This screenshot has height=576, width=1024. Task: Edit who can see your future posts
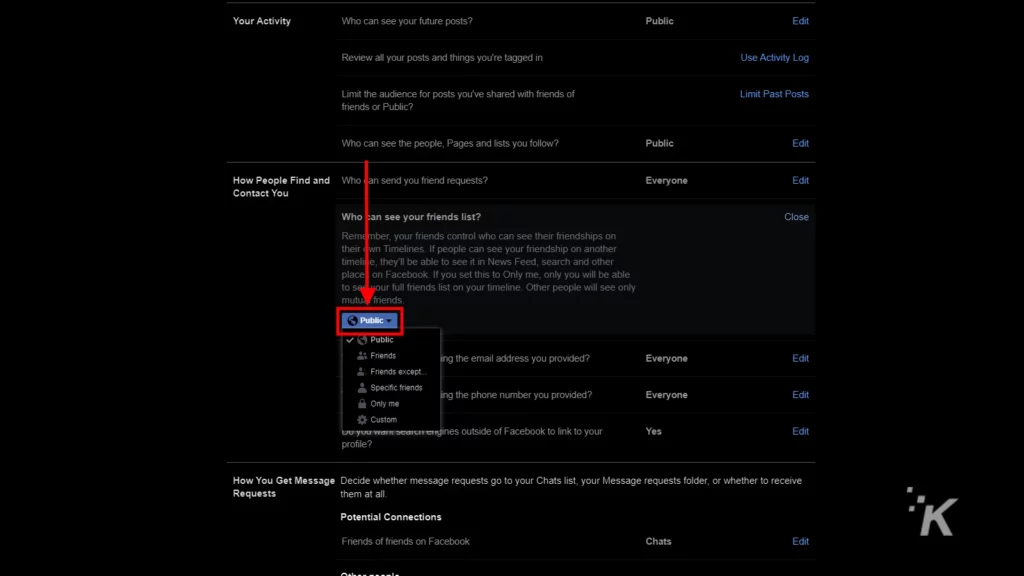click(x=800, y=21)
